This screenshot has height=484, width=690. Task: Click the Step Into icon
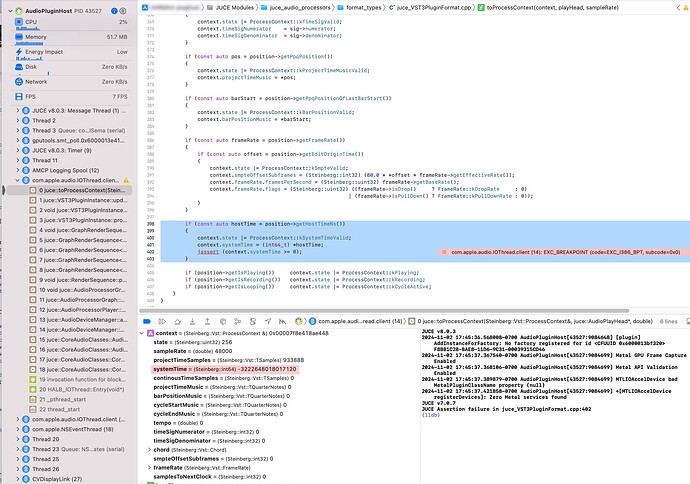tap(192, 321)
